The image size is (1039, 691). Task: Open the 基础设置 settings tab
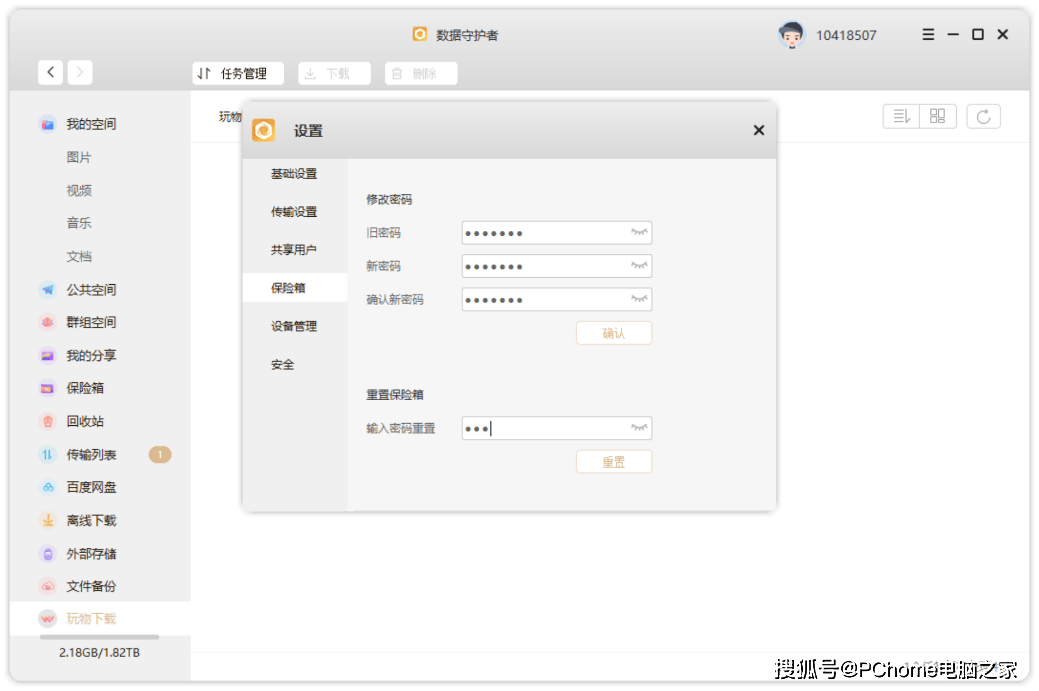point(295,174)
